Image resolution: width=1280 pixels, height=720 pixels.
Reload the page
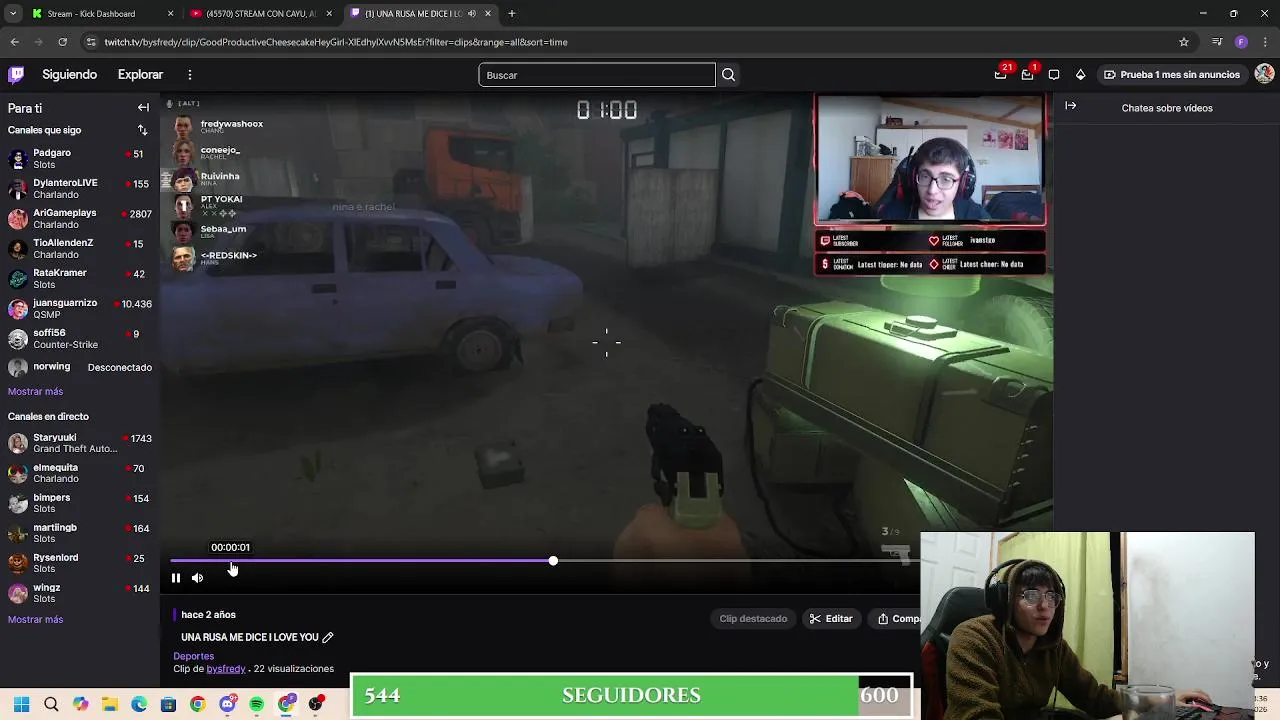pyautogui.click(x=62, y=42)
